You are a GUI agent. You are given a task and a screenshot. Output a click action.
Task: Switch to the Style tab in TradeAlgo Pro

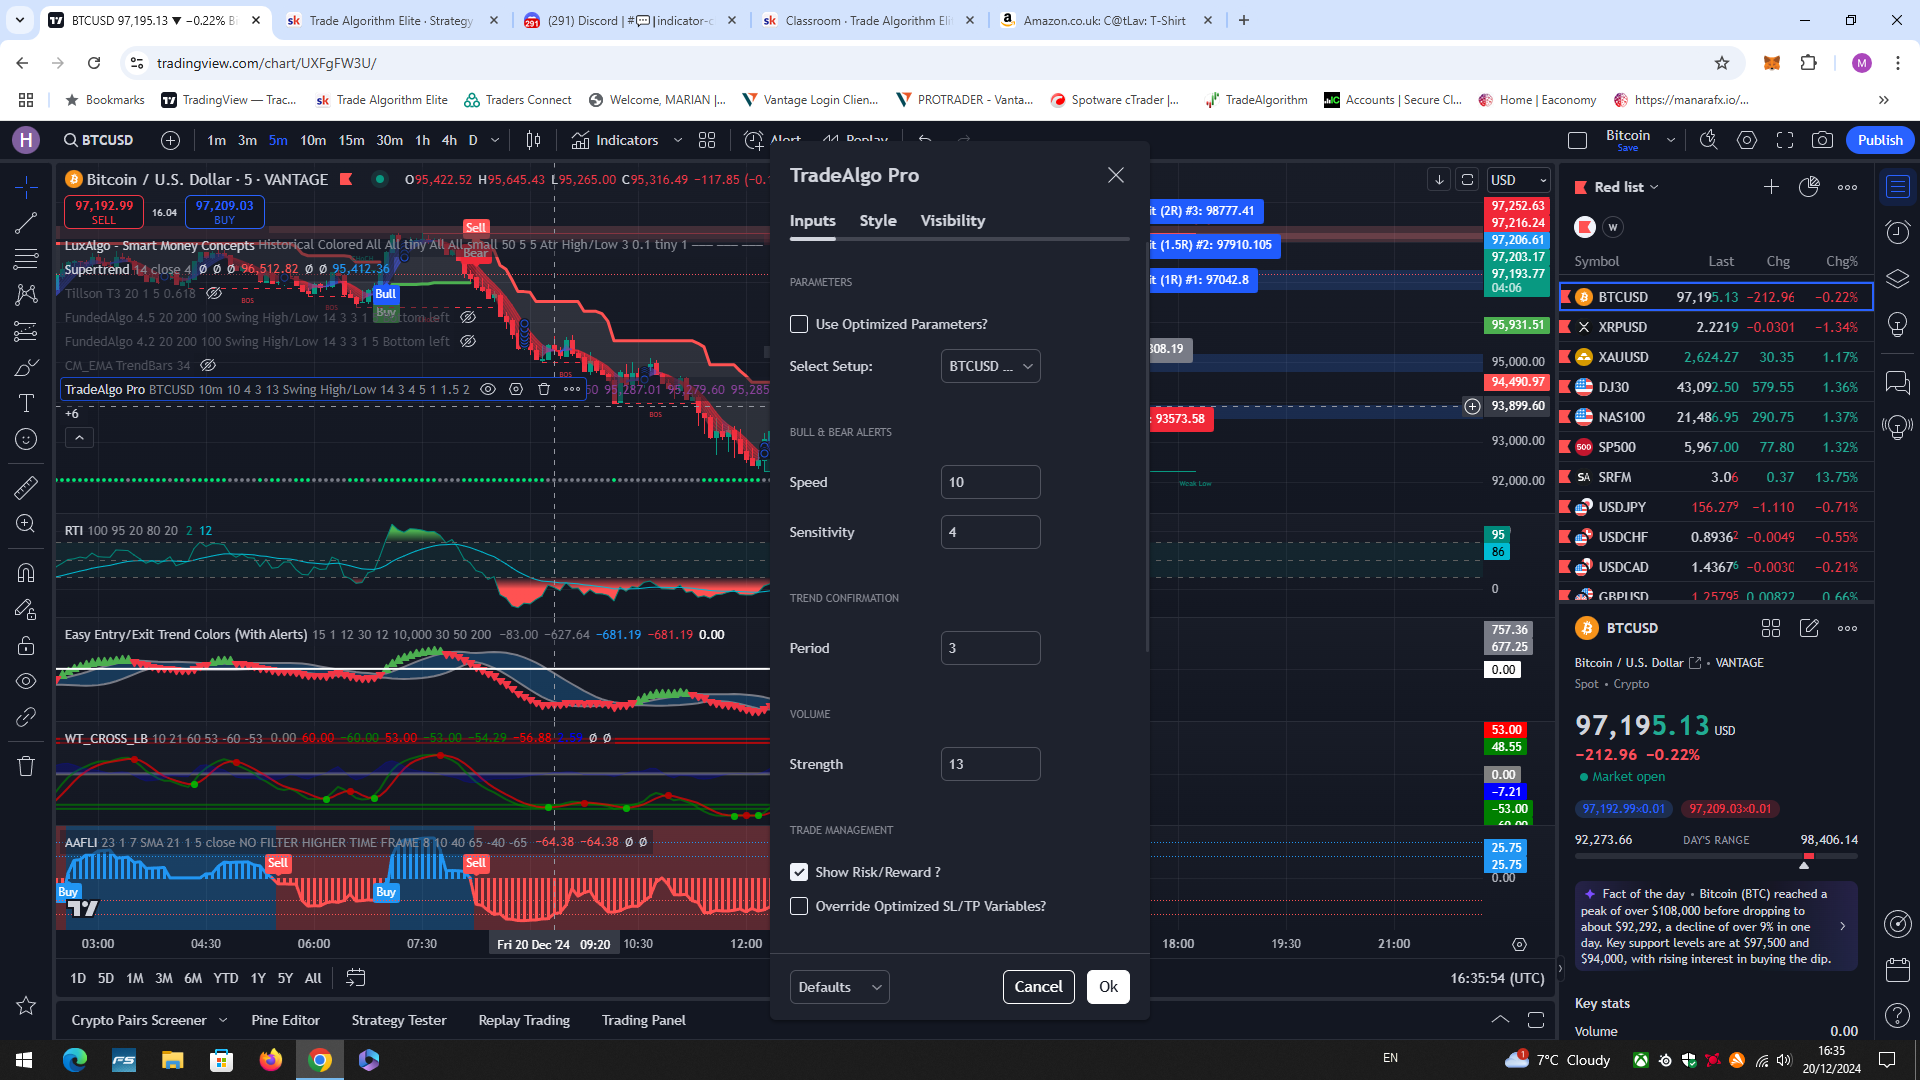point(877,221)
